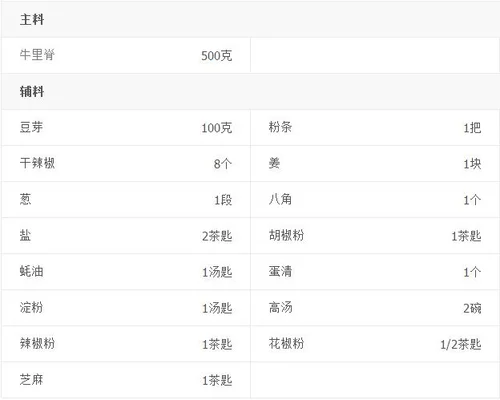Open the 豆芽 ingredient link

31,127
